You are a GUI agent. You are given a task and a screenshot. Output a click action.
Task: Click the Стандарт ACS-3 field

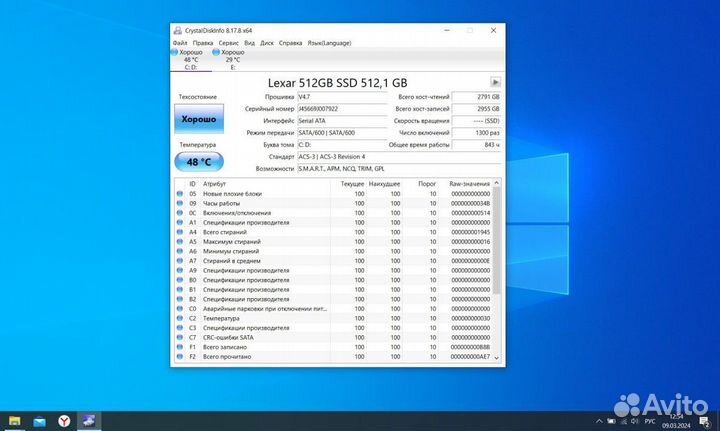399,157
